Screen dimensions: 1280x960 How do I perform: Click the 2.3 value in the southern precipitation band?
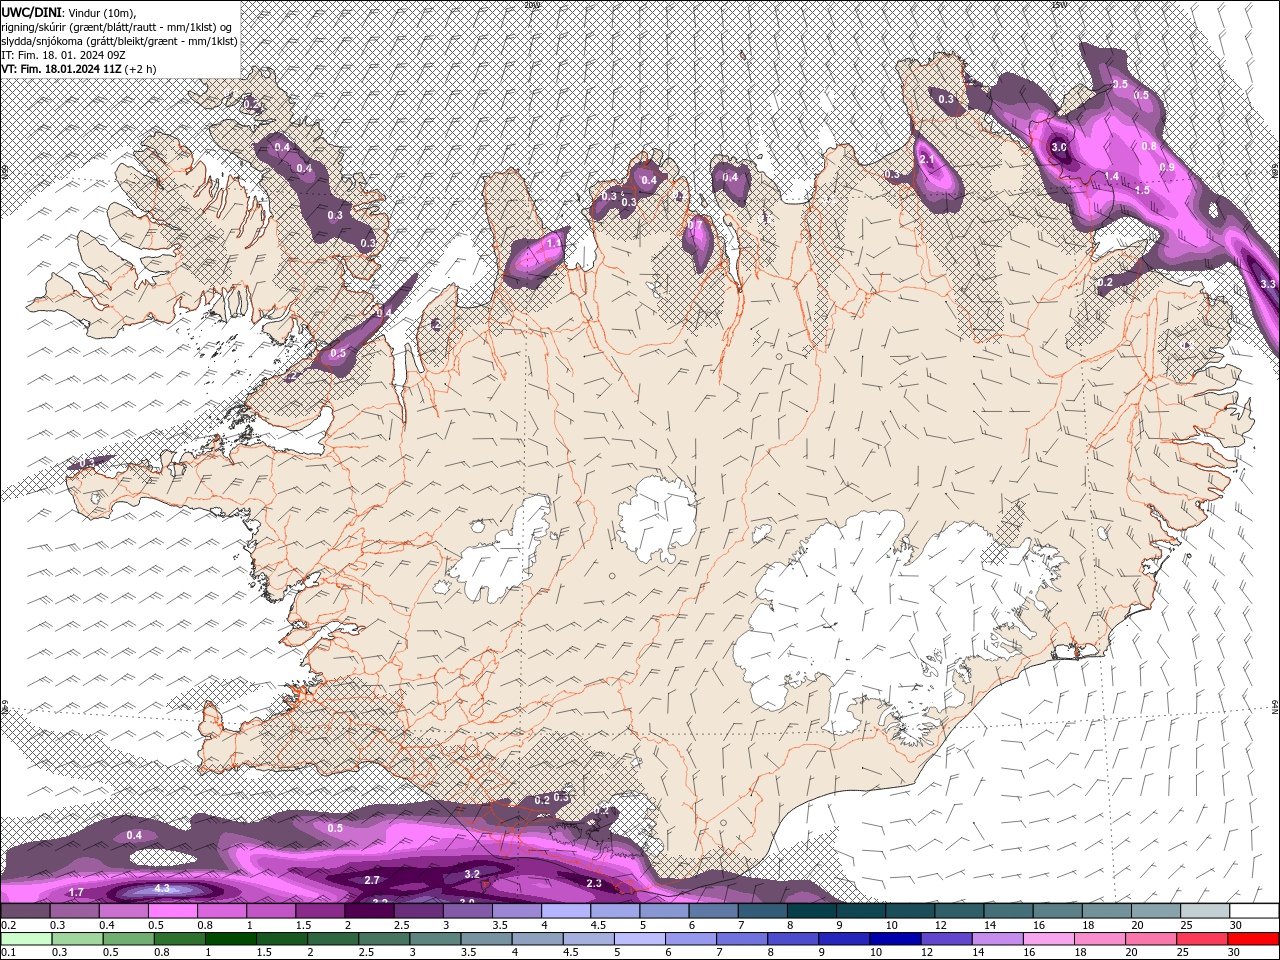594,883
